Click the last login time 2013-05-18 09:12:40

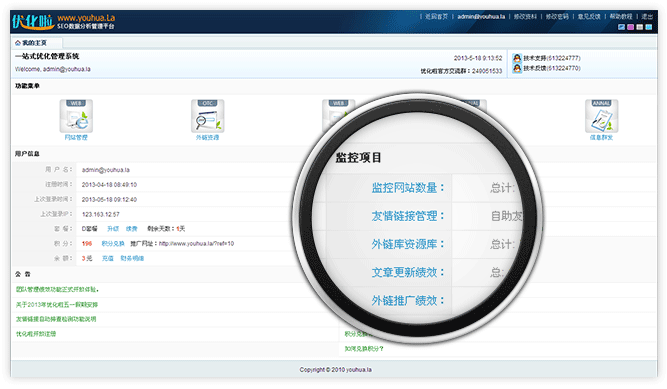(109, 200)
